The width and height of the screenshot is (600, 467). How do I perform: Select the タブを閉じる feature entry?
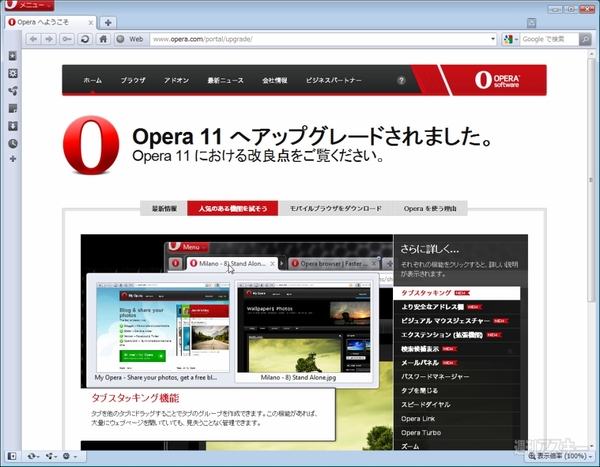click(457, 391)
